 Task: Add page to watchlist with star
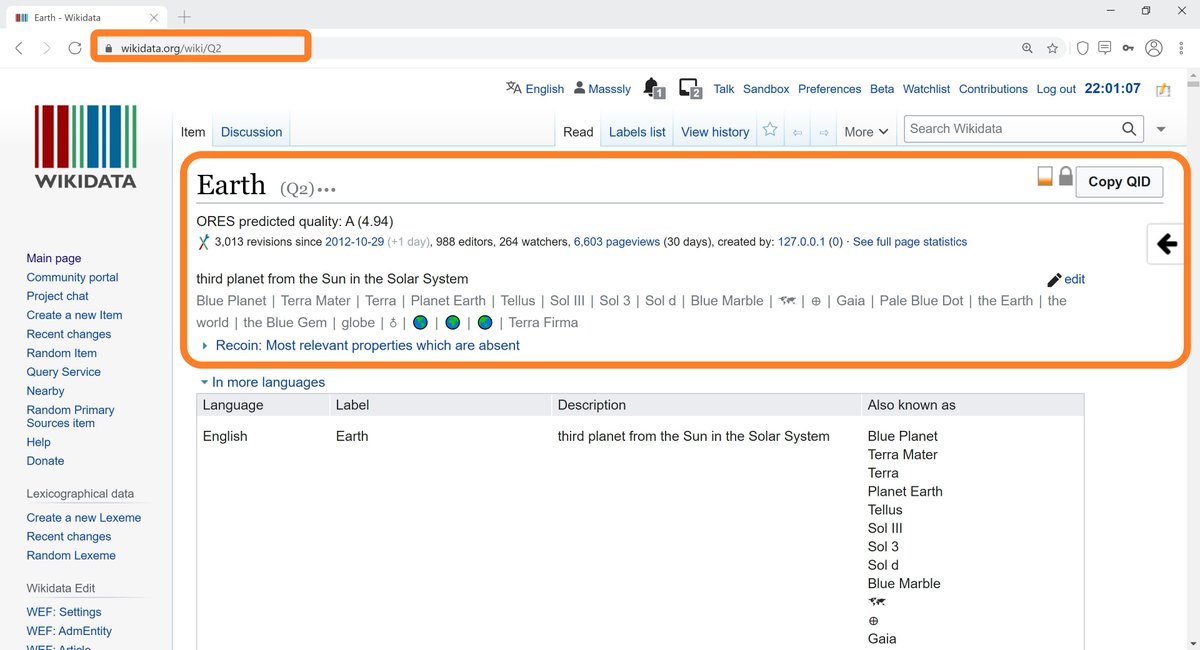(x=770, y=130)
